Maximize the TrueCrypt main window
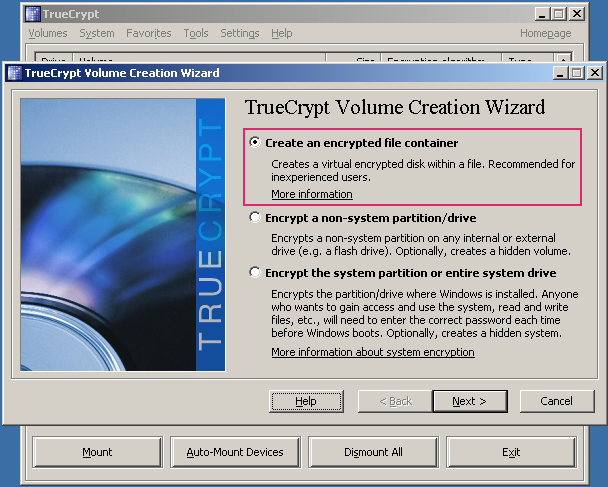 pos(559,14)
